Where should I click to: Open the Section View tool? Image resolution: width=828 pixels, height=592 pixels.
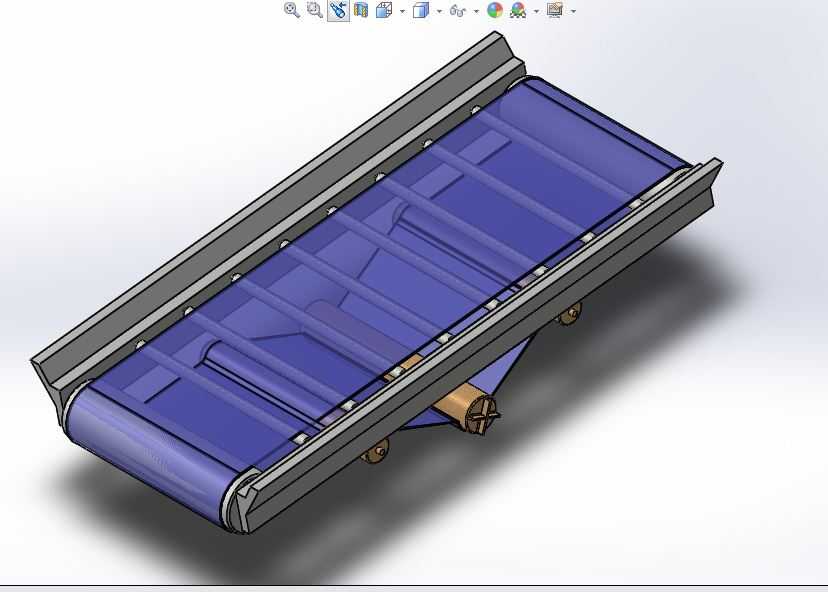pyautogui.click(x=361, y=10)
